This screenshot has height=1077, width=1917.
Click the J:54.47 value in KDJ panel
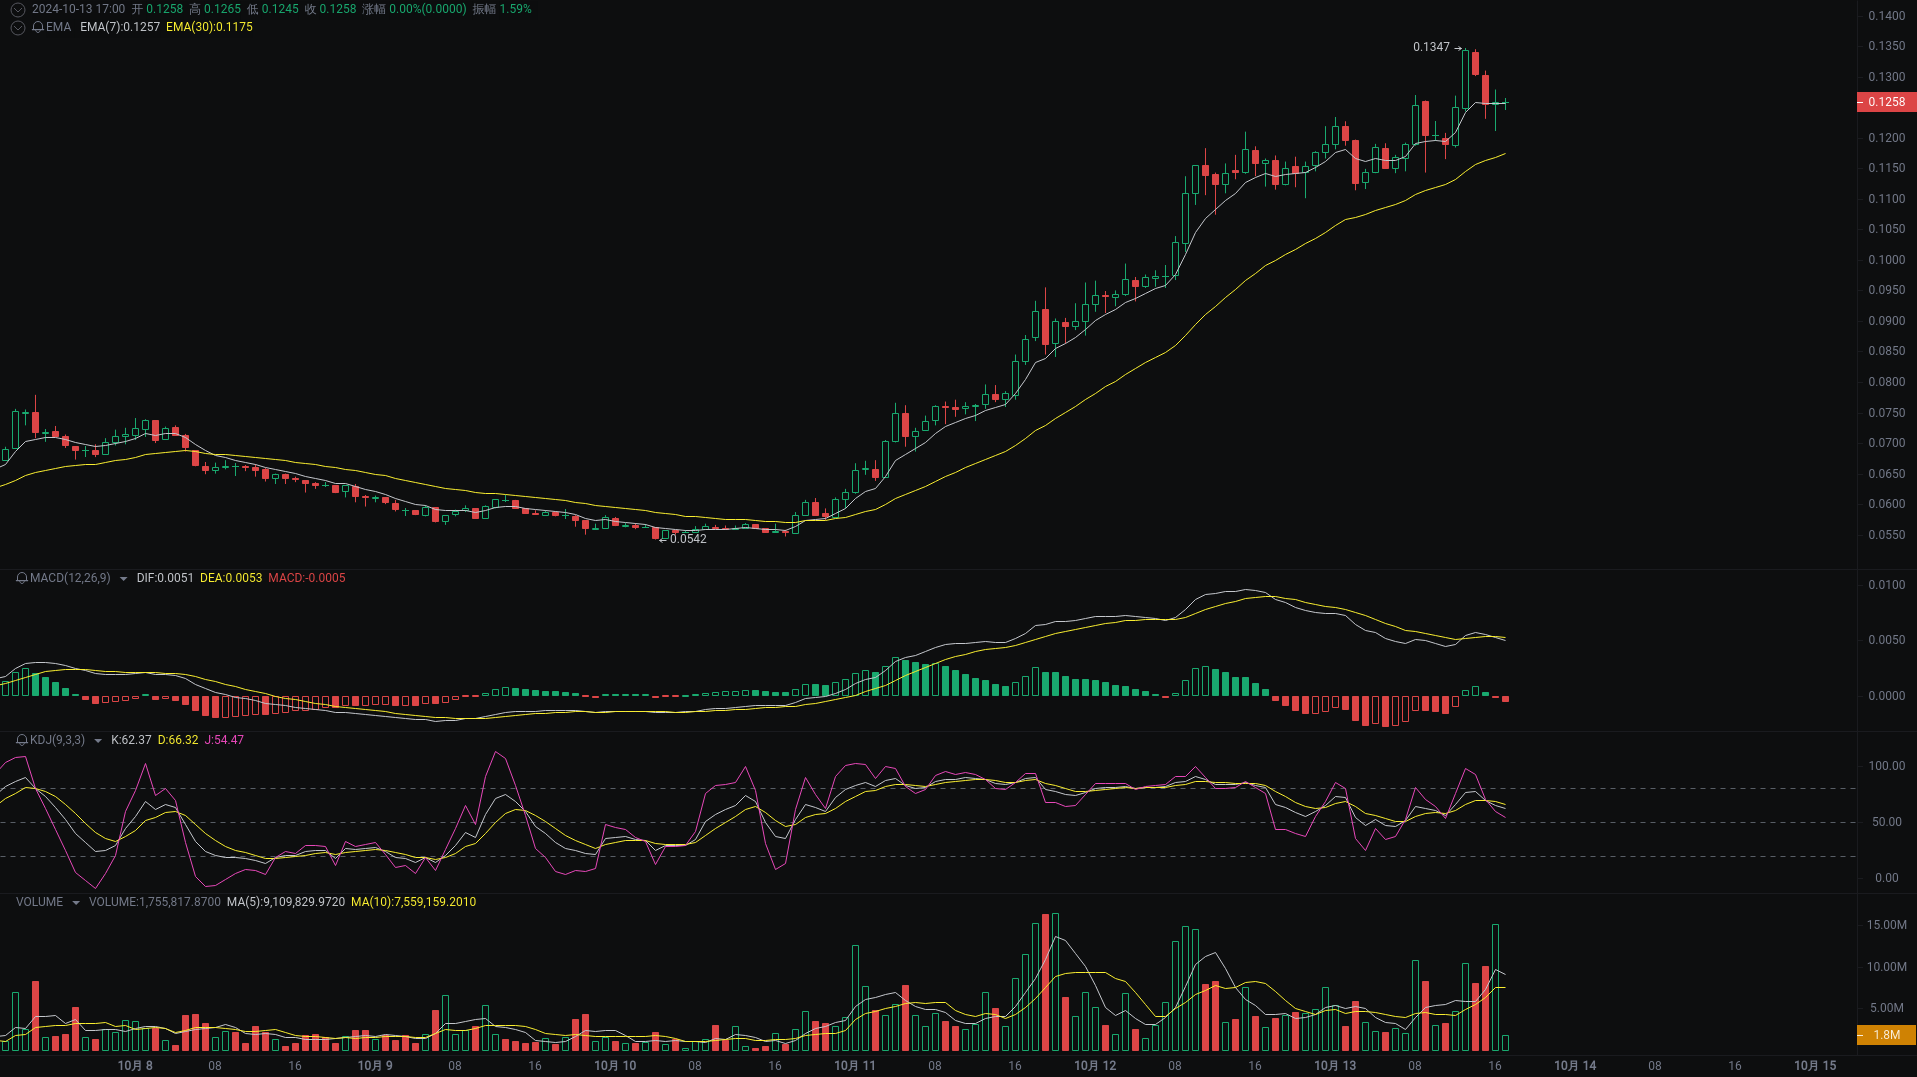224,740
